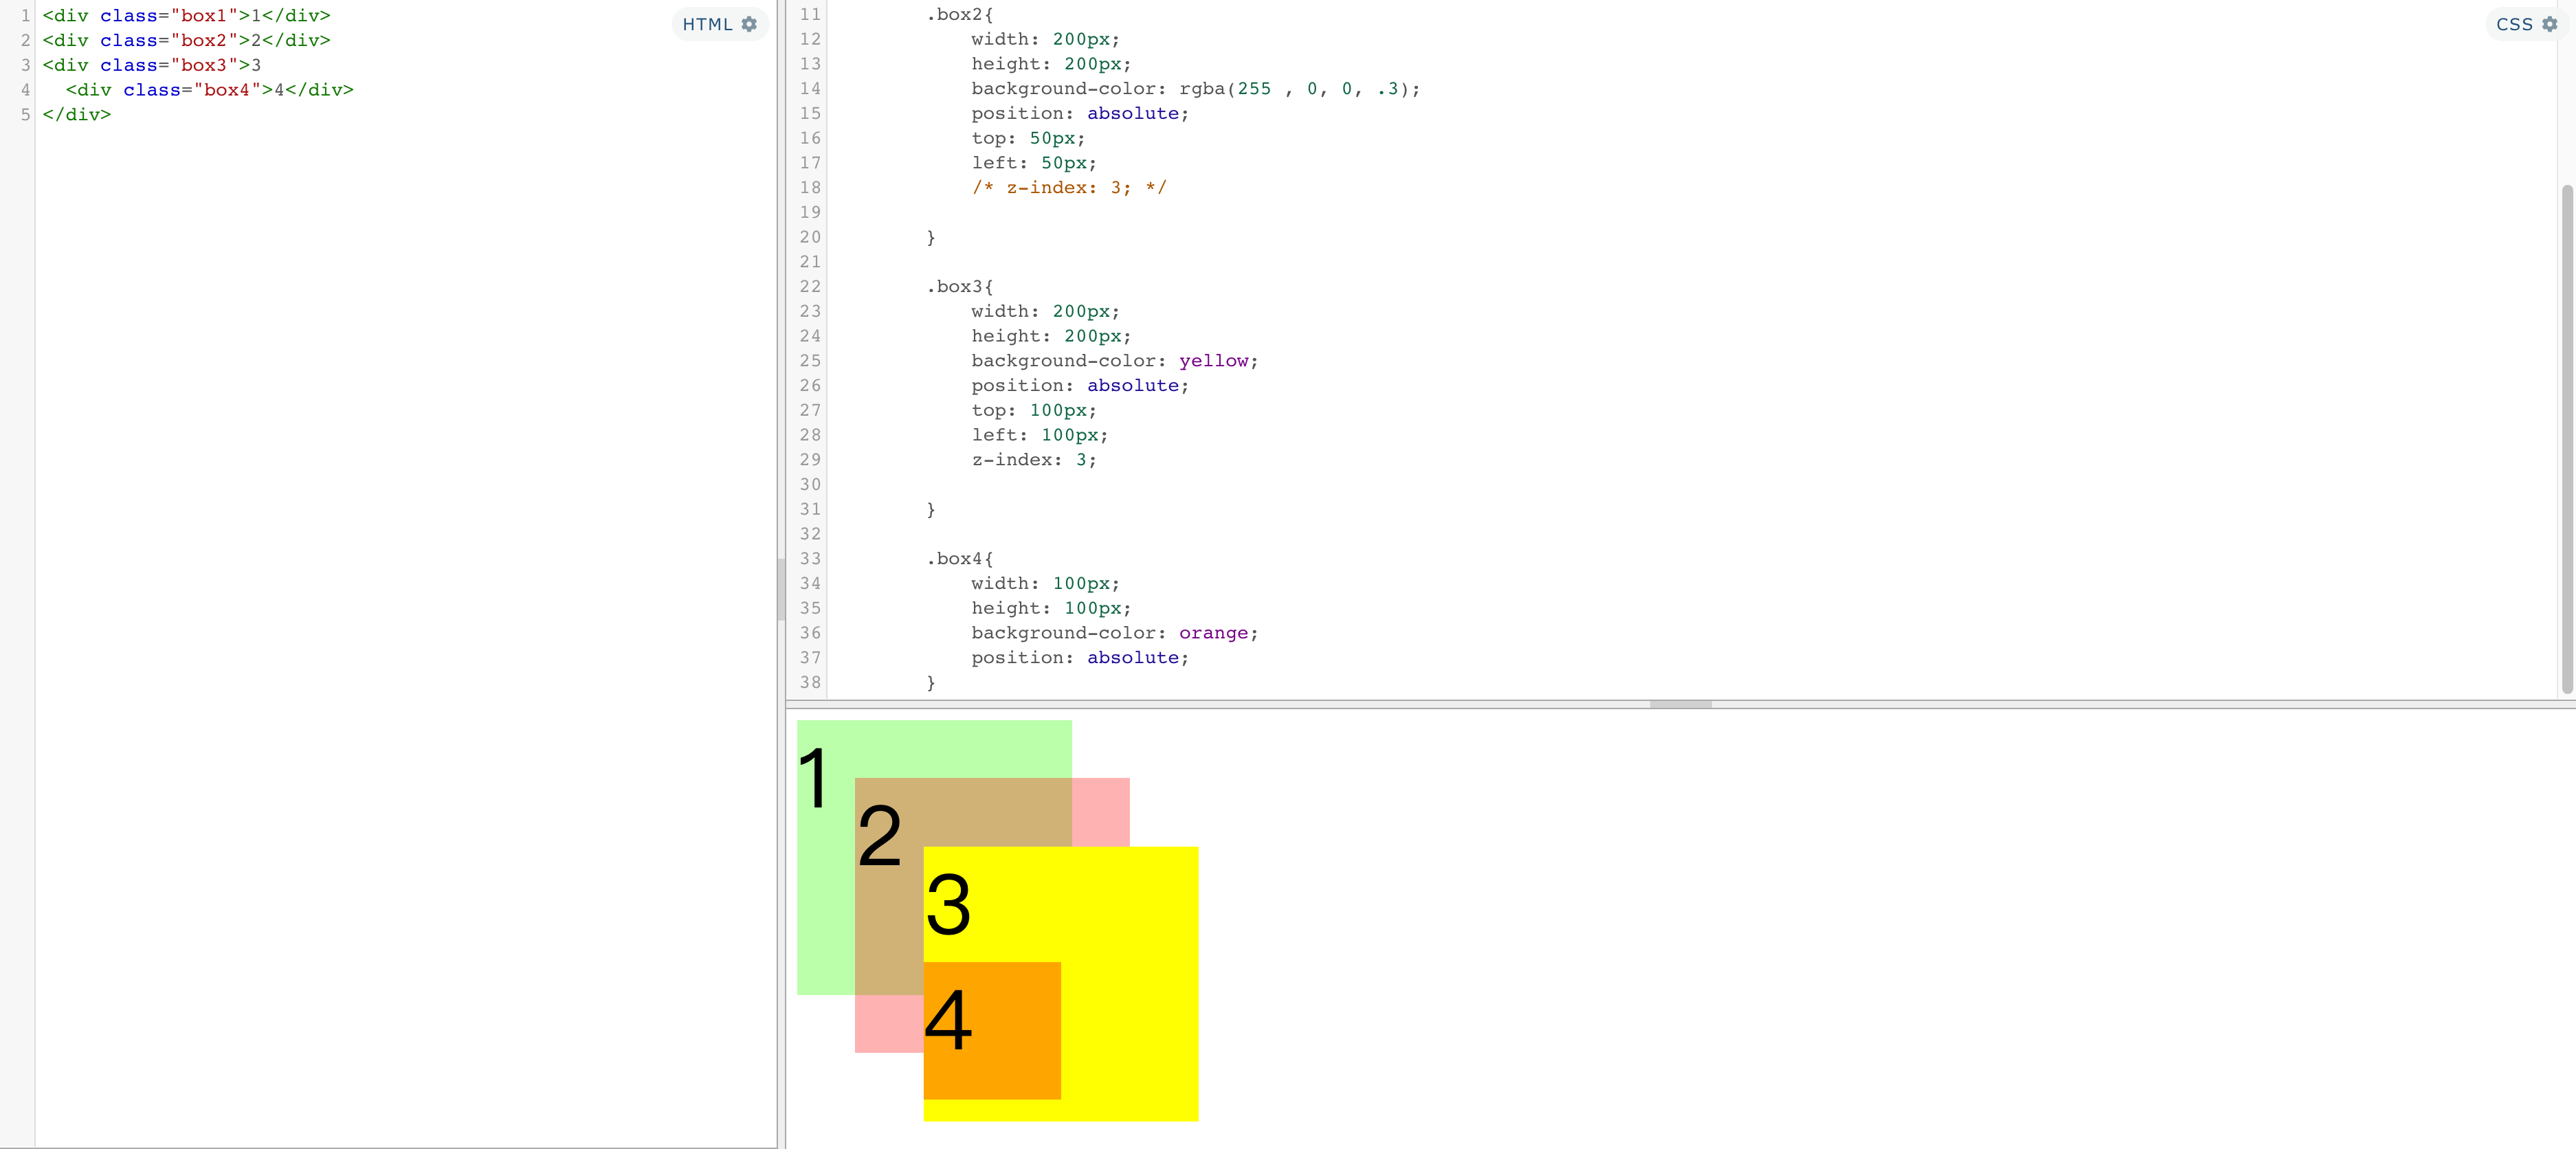Click HTML line with class box1
Image resolution: width=2576 pixels, height=1149 pixels.
coord(186,15)
